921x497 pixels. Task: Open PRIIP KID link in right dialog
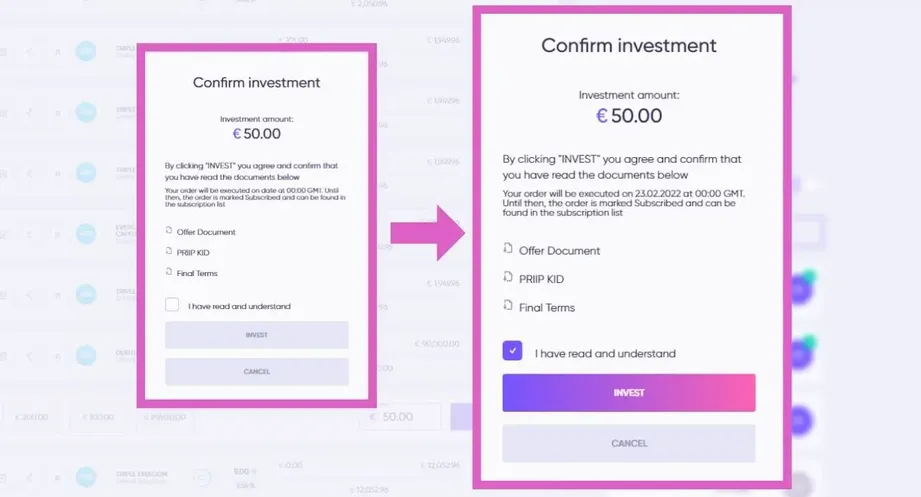tap(541, 279)
